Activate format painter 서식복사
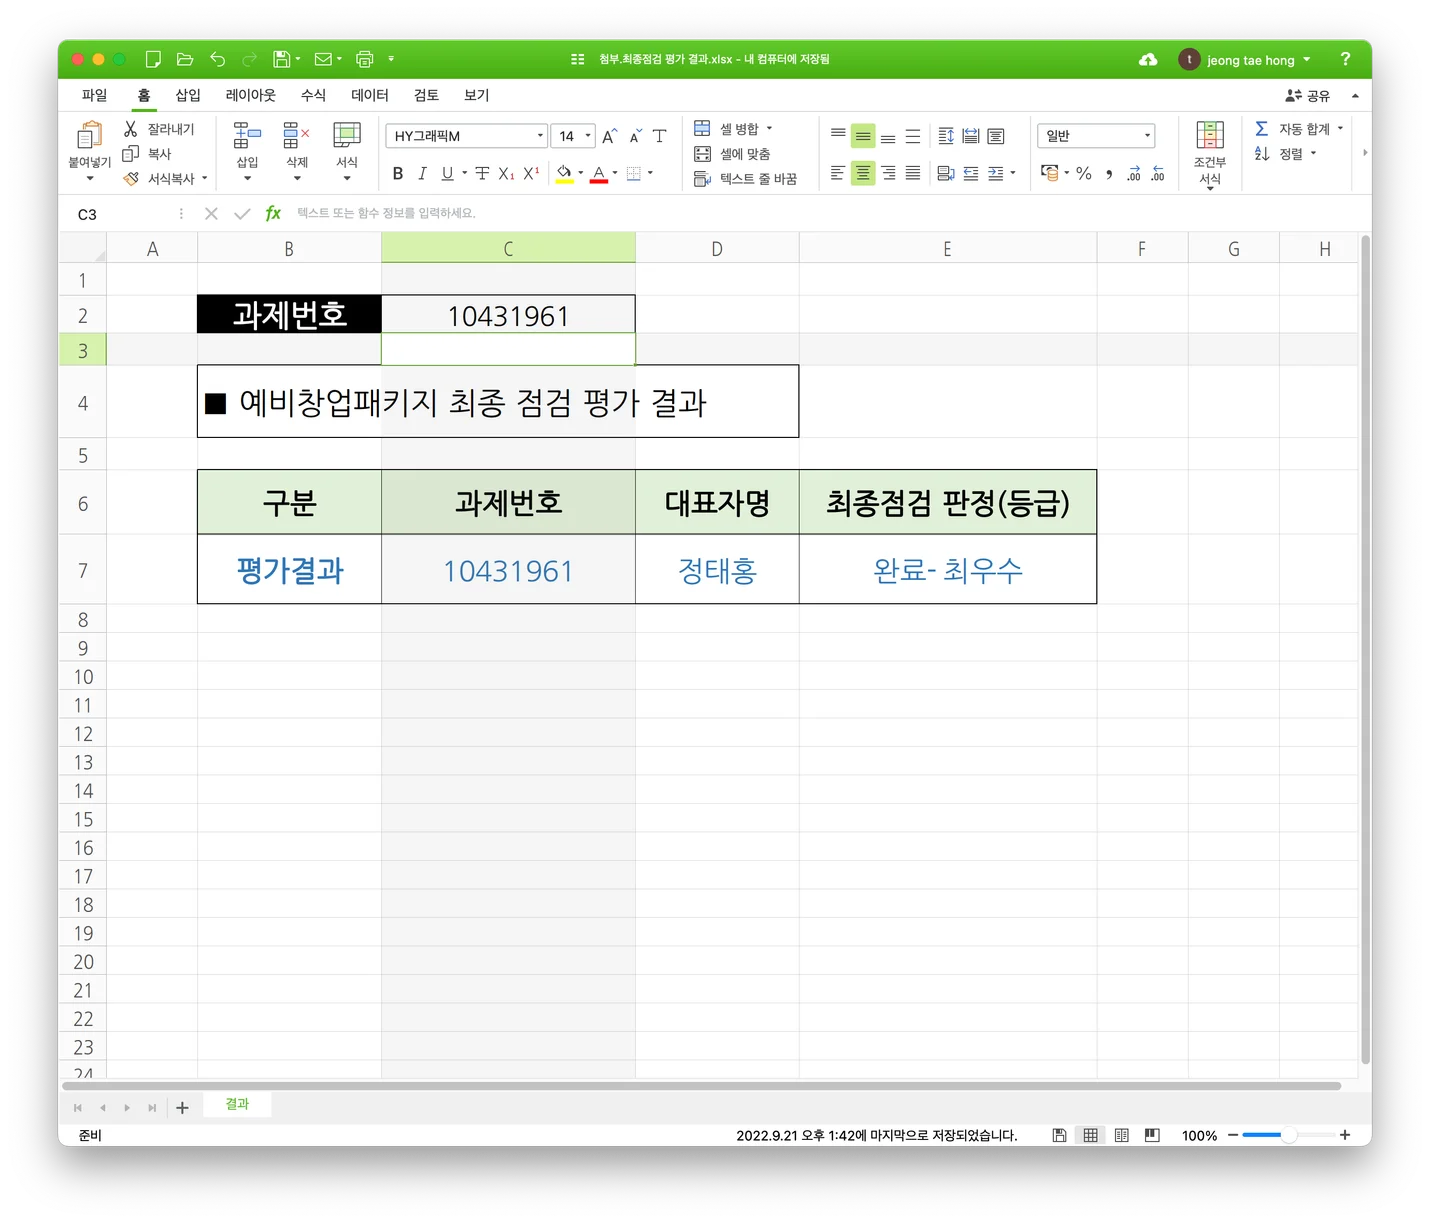Image resolution: width=1430 pixels, height=1223 pixels. tap(159, 179)
